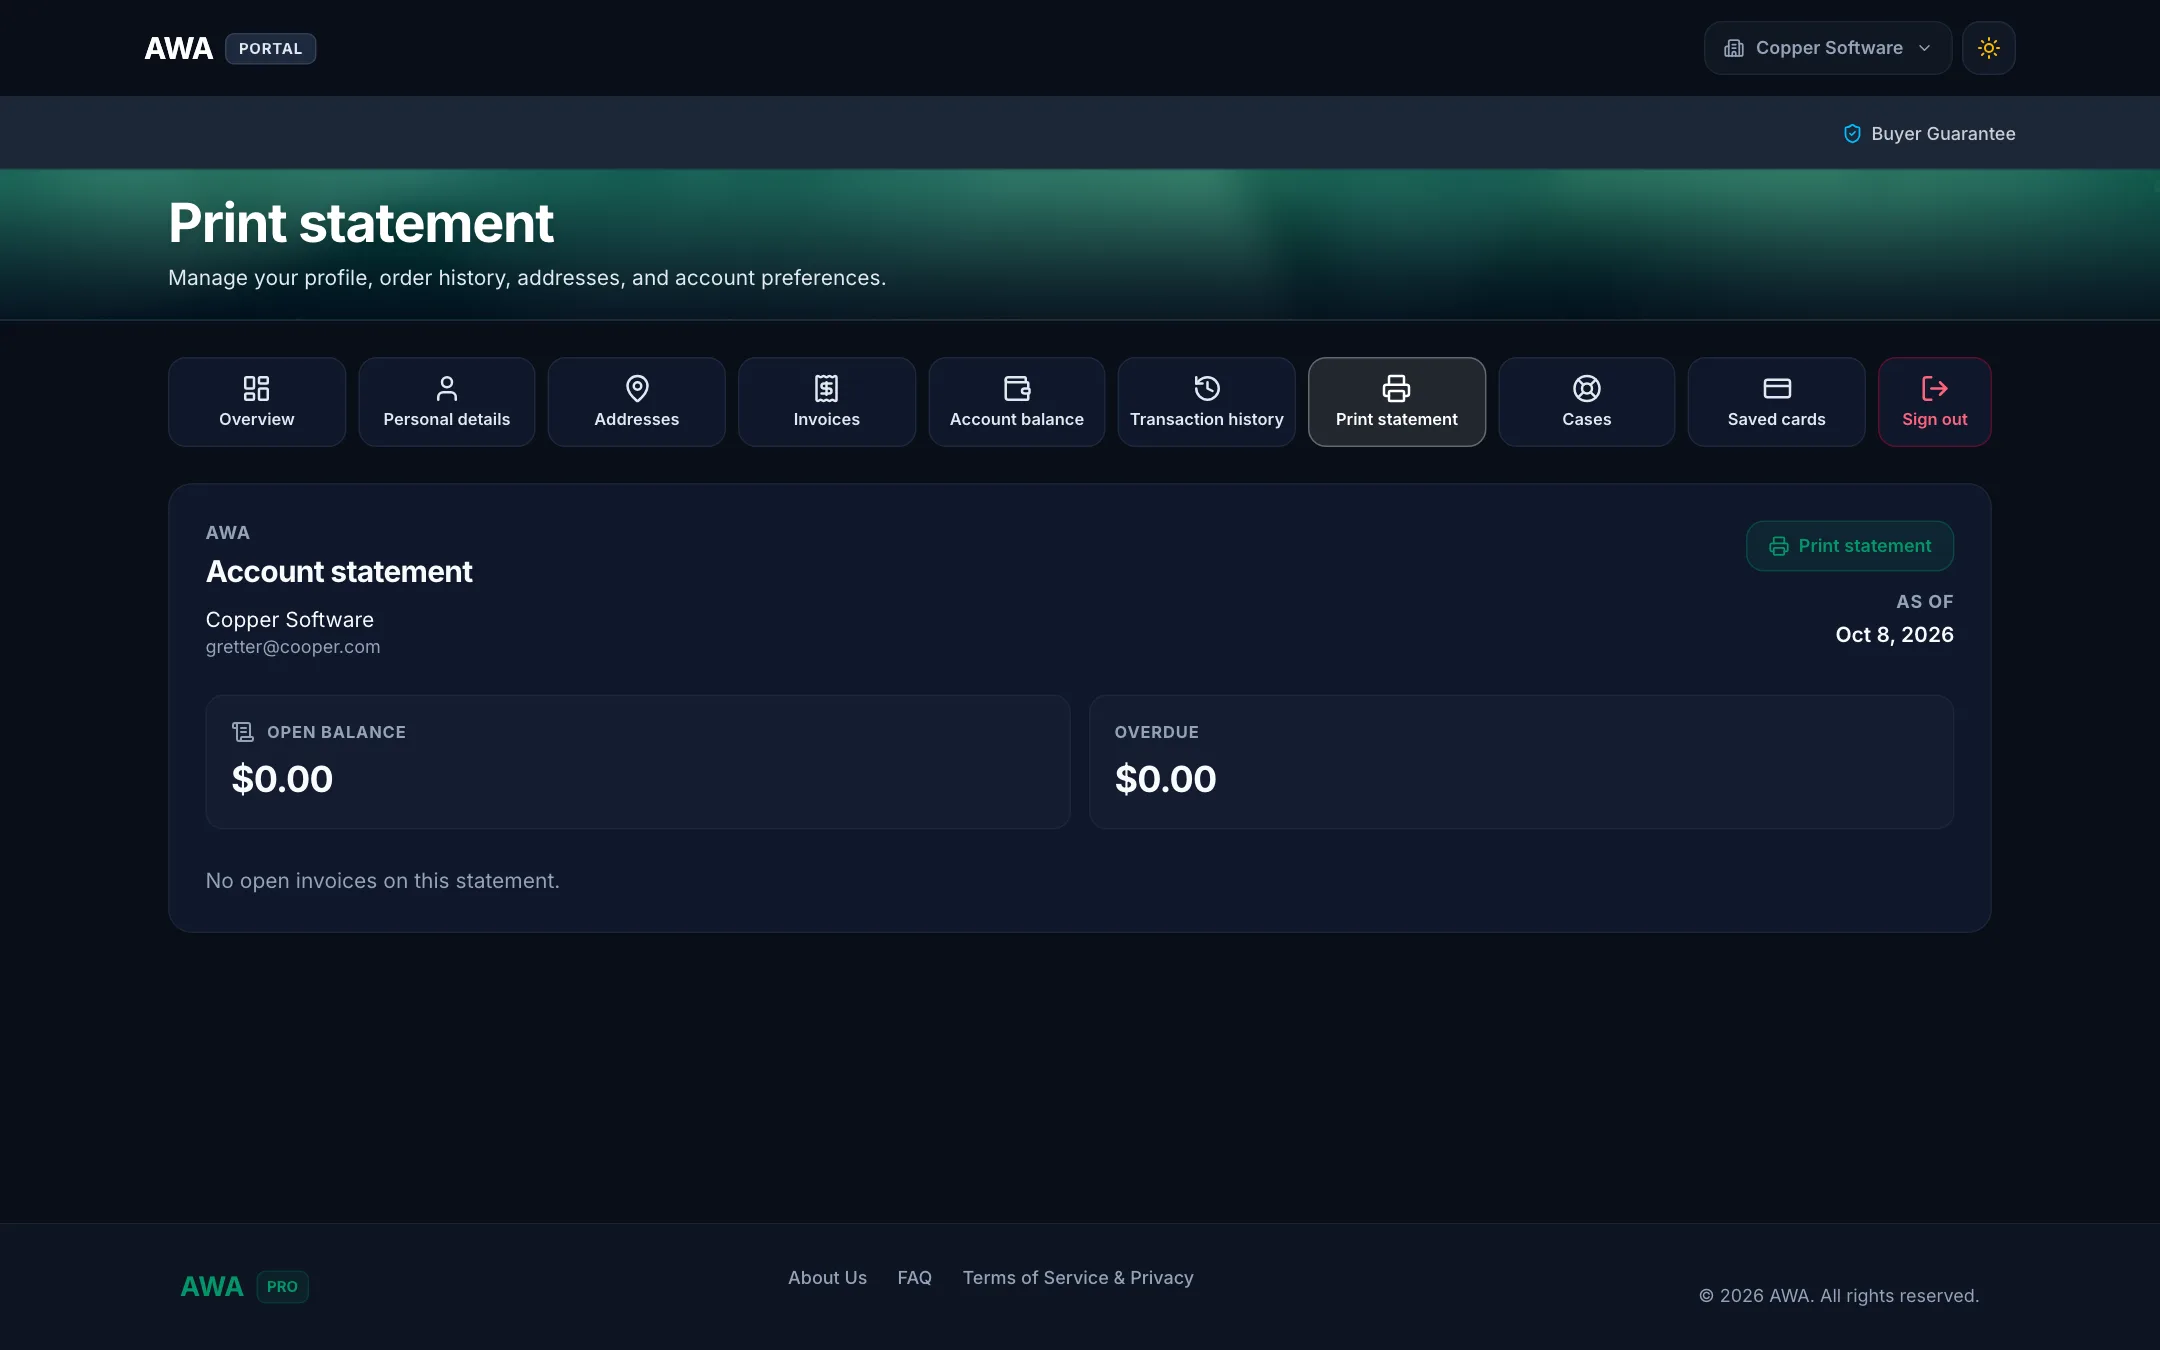Click the green Print statement button
Viewport: 2160px width, 1350px height.
pos(1850,546)
